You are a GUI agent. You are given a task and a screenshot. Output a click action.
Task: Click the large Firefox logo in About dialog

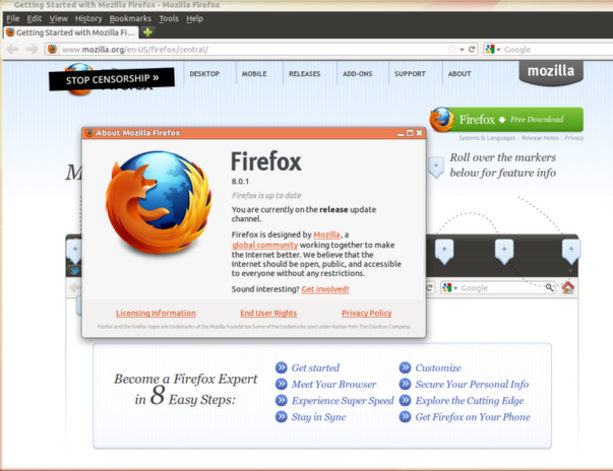(x=158, y=202)
